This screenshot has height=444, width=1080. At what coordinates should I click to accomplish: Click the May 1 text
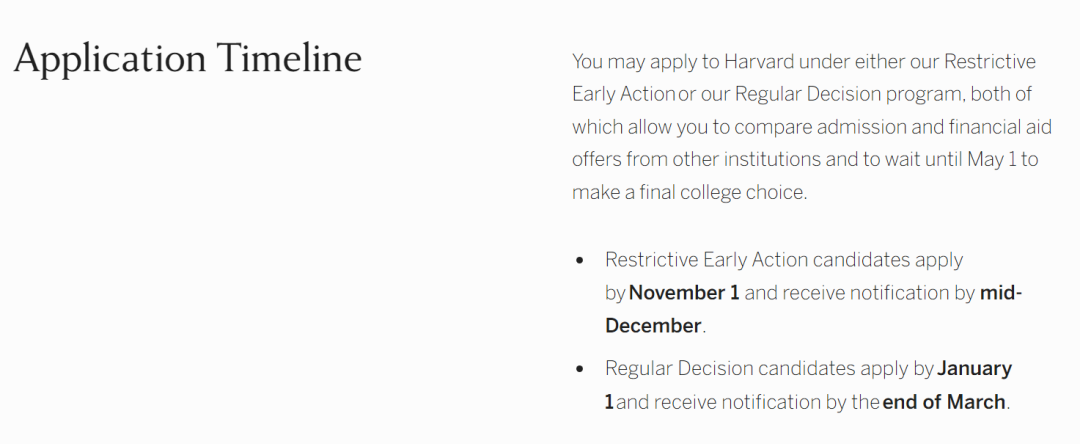pos(992,160)
